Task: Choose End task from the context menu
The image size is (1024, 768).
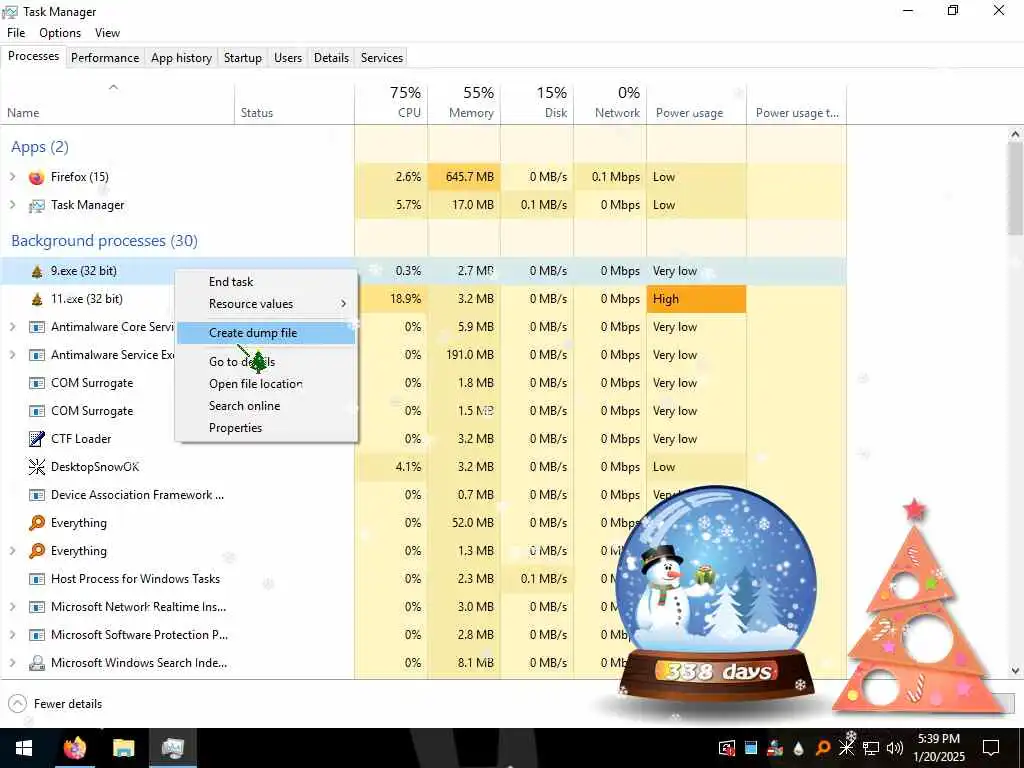Action: coord(266,282)
